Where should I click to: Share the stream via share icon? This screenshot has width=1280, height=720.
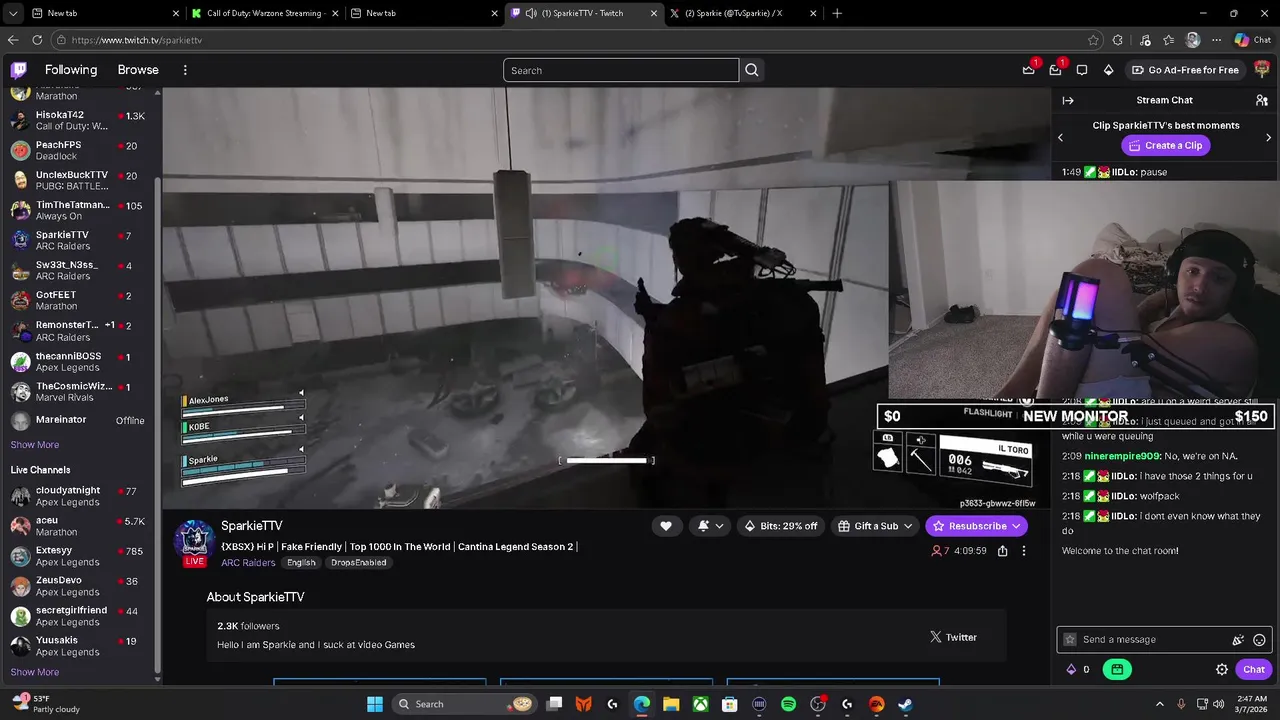pos(1003,551)
